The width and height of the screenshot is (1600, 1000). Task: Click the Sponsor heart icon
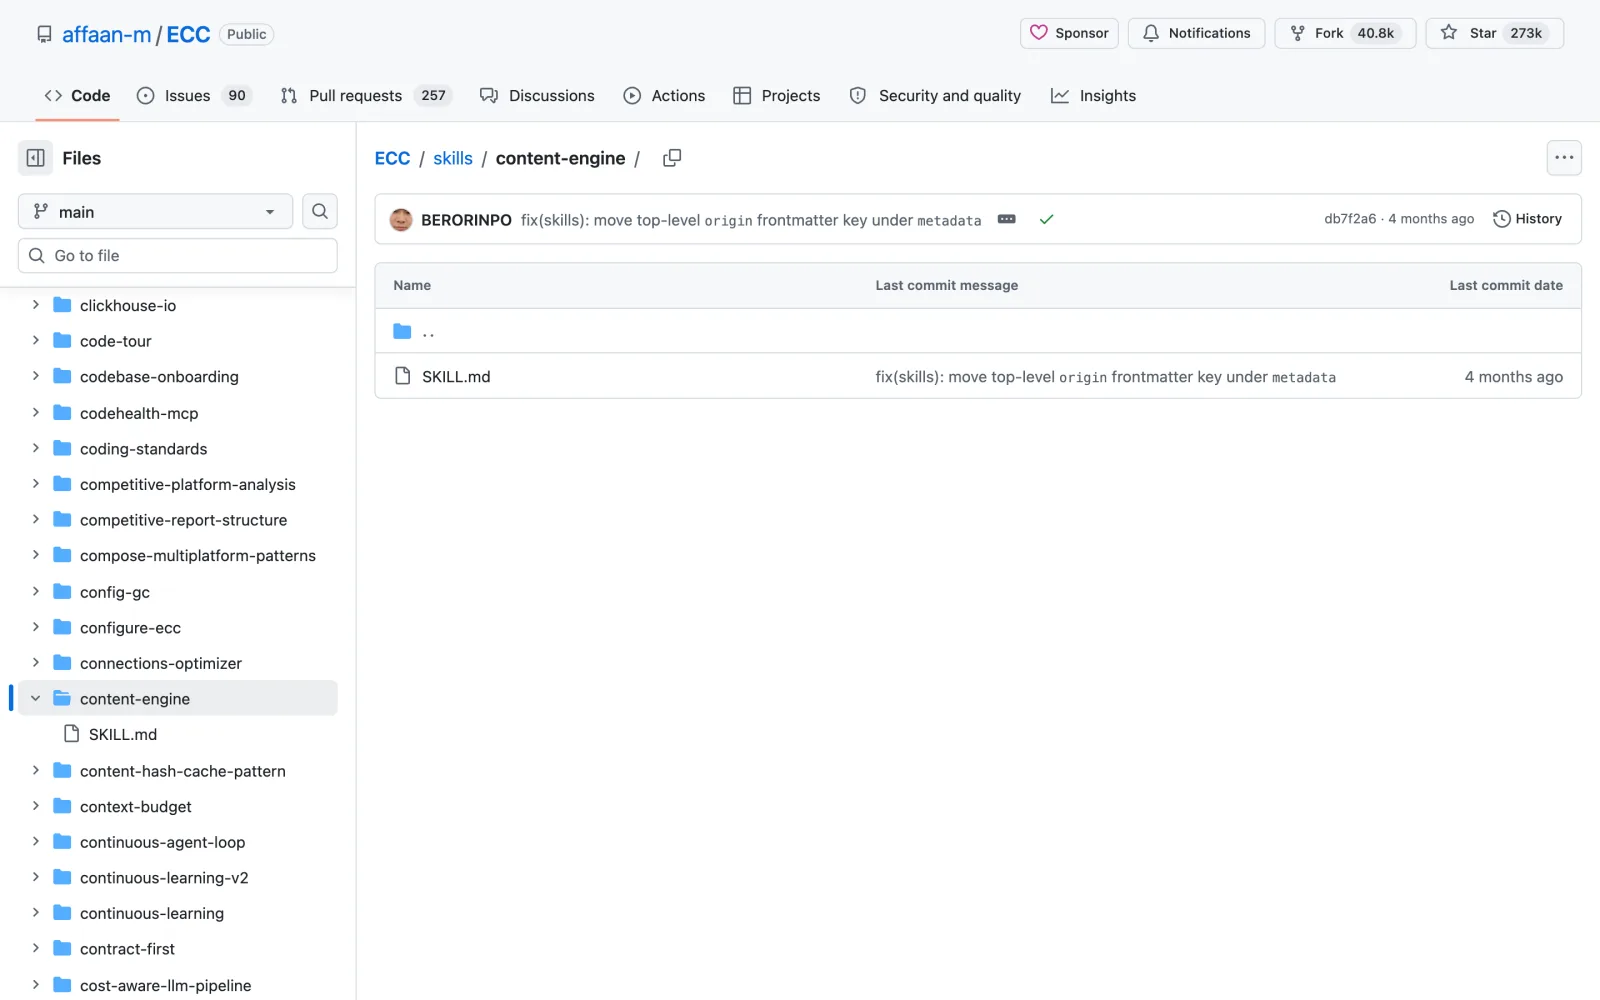(1039, 33)
